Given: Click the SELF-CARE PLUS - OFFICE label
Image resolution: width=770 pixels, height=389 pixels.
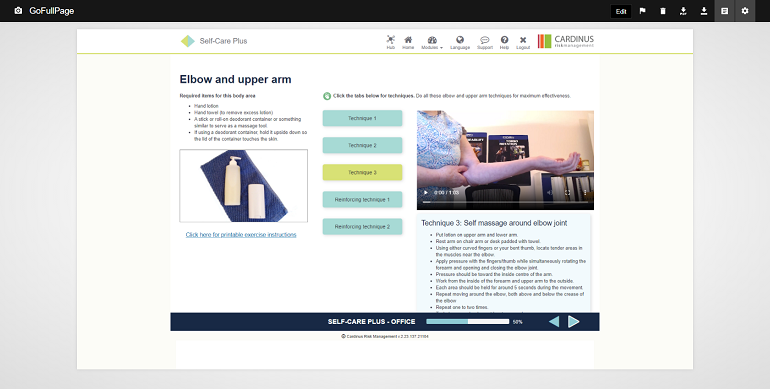Looking at the screenshot, I should tap(372, 322).
